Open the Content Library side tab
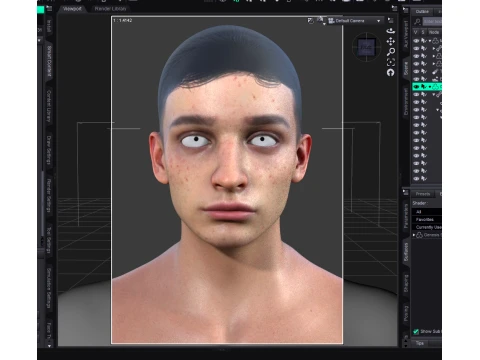This screenshot has height=360, width=480. pos(49,106)
